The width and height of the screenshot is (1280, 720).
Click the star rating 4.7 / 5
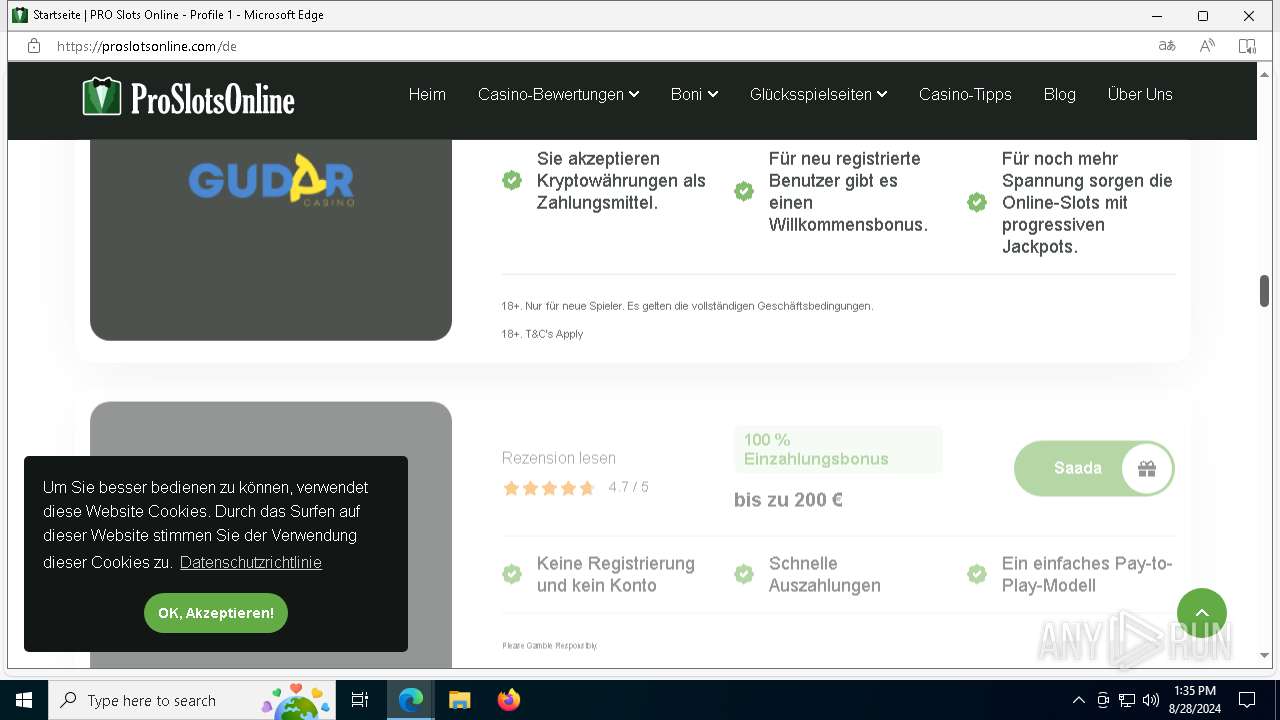(575, 487)
